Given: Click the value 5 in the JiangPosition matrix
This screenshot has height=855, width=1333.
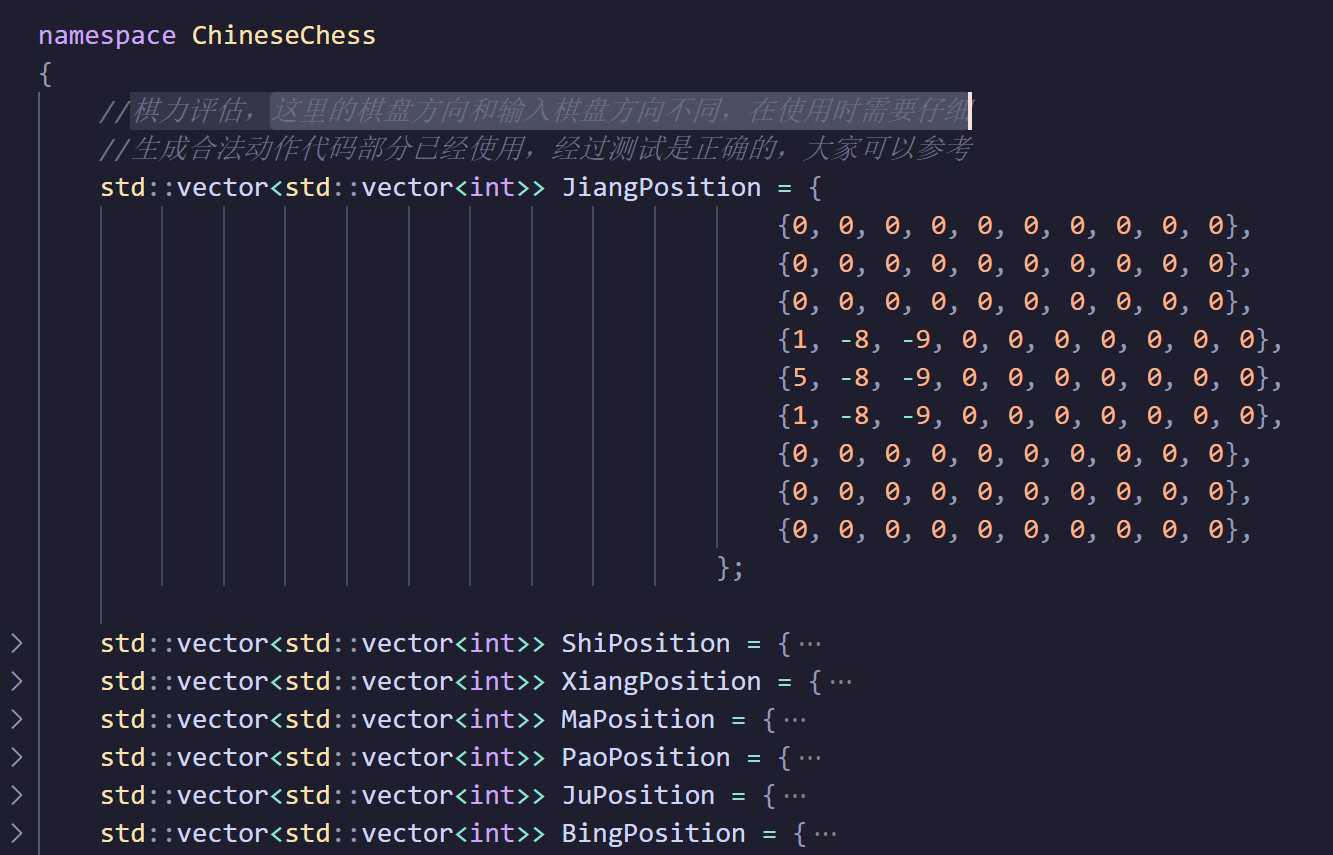Looking at the screenshot, I should (800, 378).
